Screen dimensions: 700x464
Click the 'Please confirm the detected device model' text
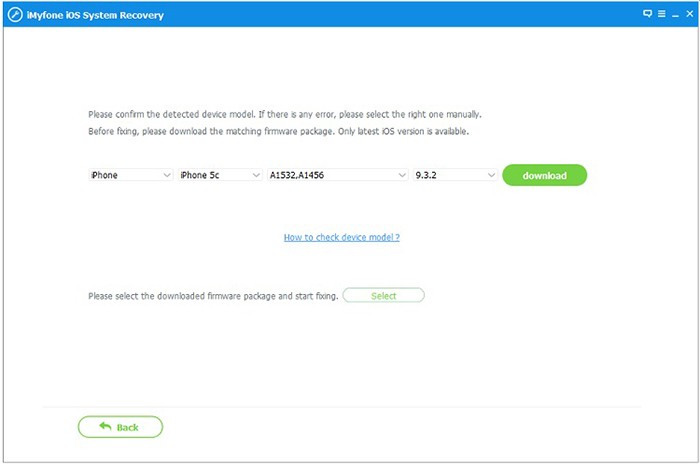285,114
